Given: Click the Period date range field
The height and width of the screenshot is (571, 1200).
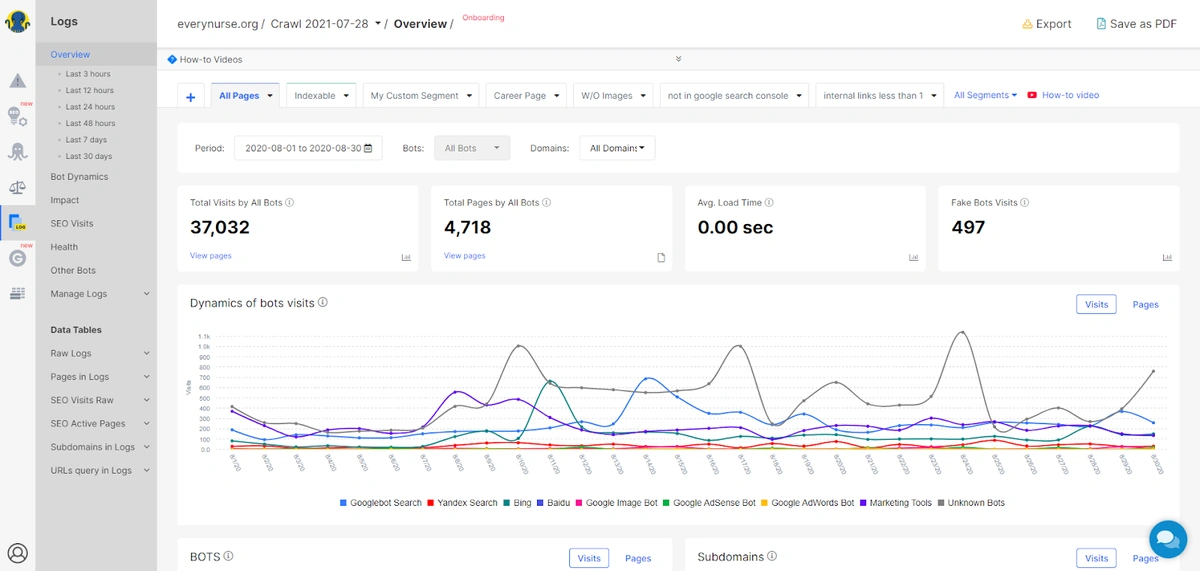Looking at the screenshot, I should pyautogui.click(x=308, y=148).
